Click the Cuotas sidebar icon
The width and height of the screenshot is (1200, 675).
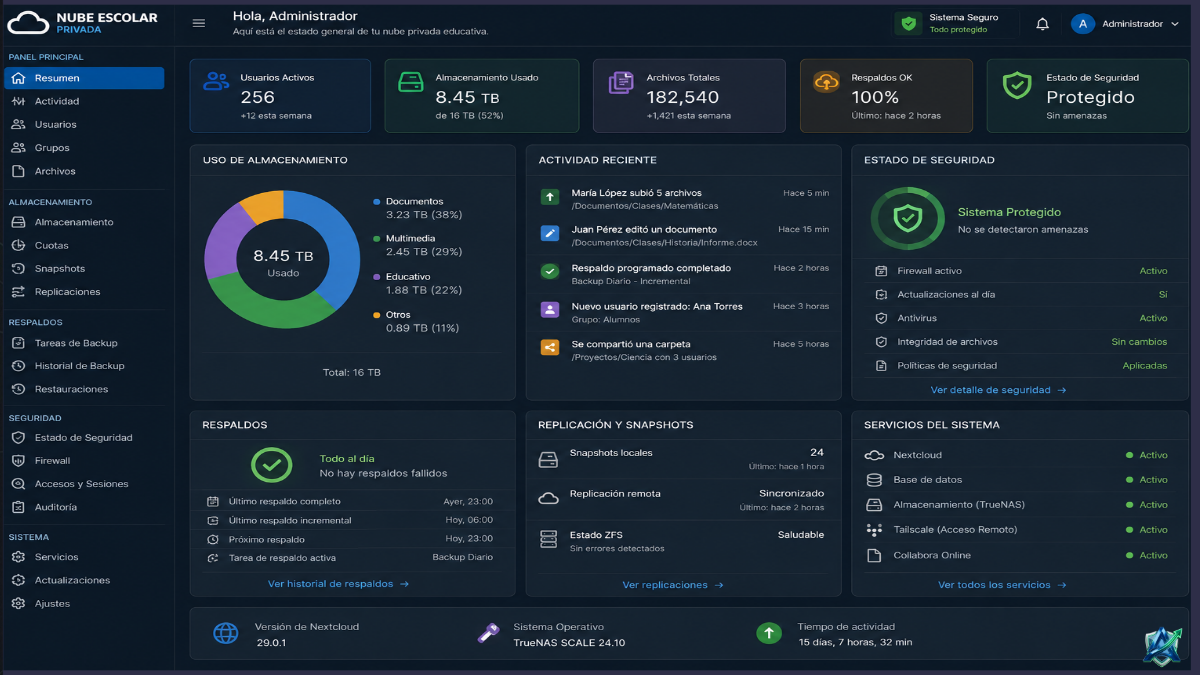(x=18, y=245)
